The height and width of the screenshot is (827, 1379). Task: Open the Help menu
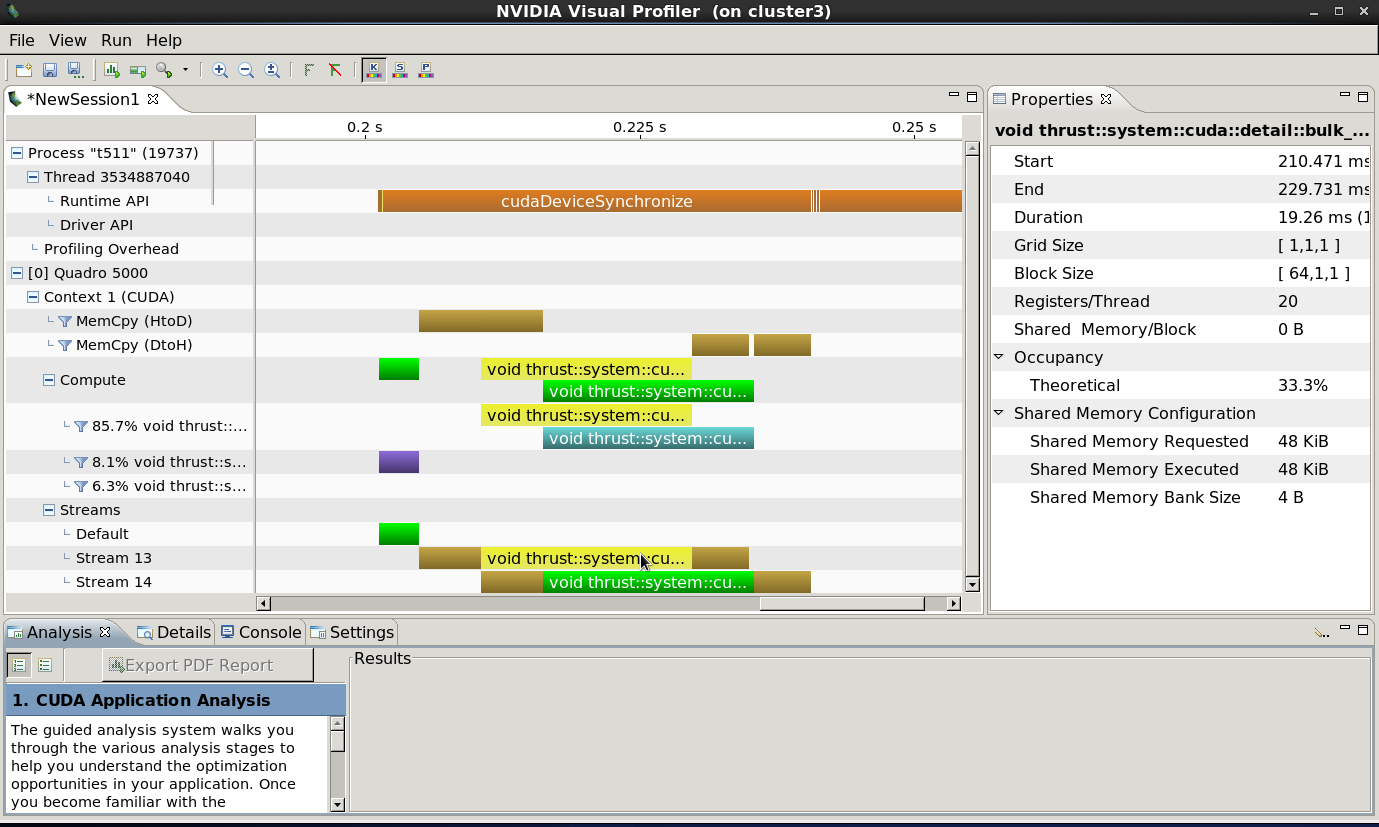(x=164, y=40)
